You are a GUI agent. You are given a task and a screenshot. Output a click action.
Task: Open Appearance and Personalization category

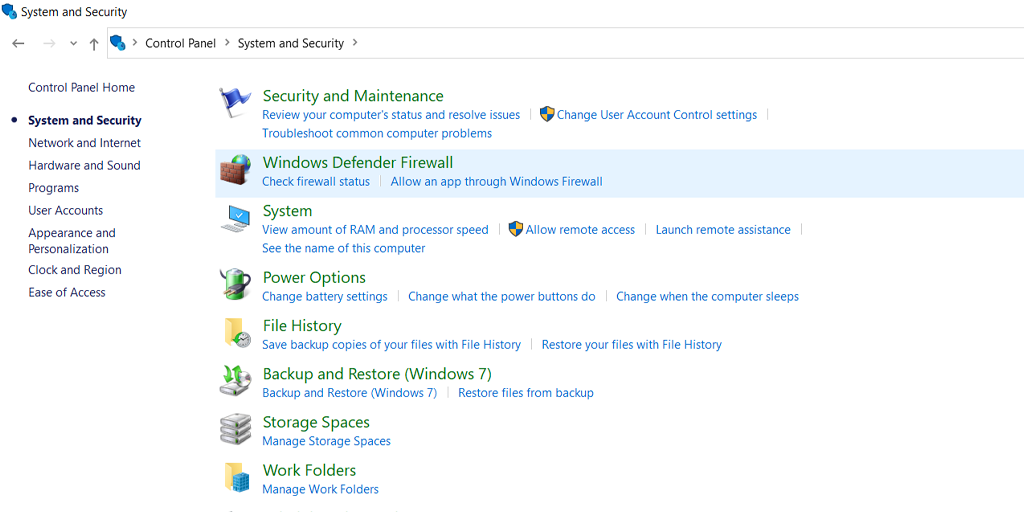(72, 240)
